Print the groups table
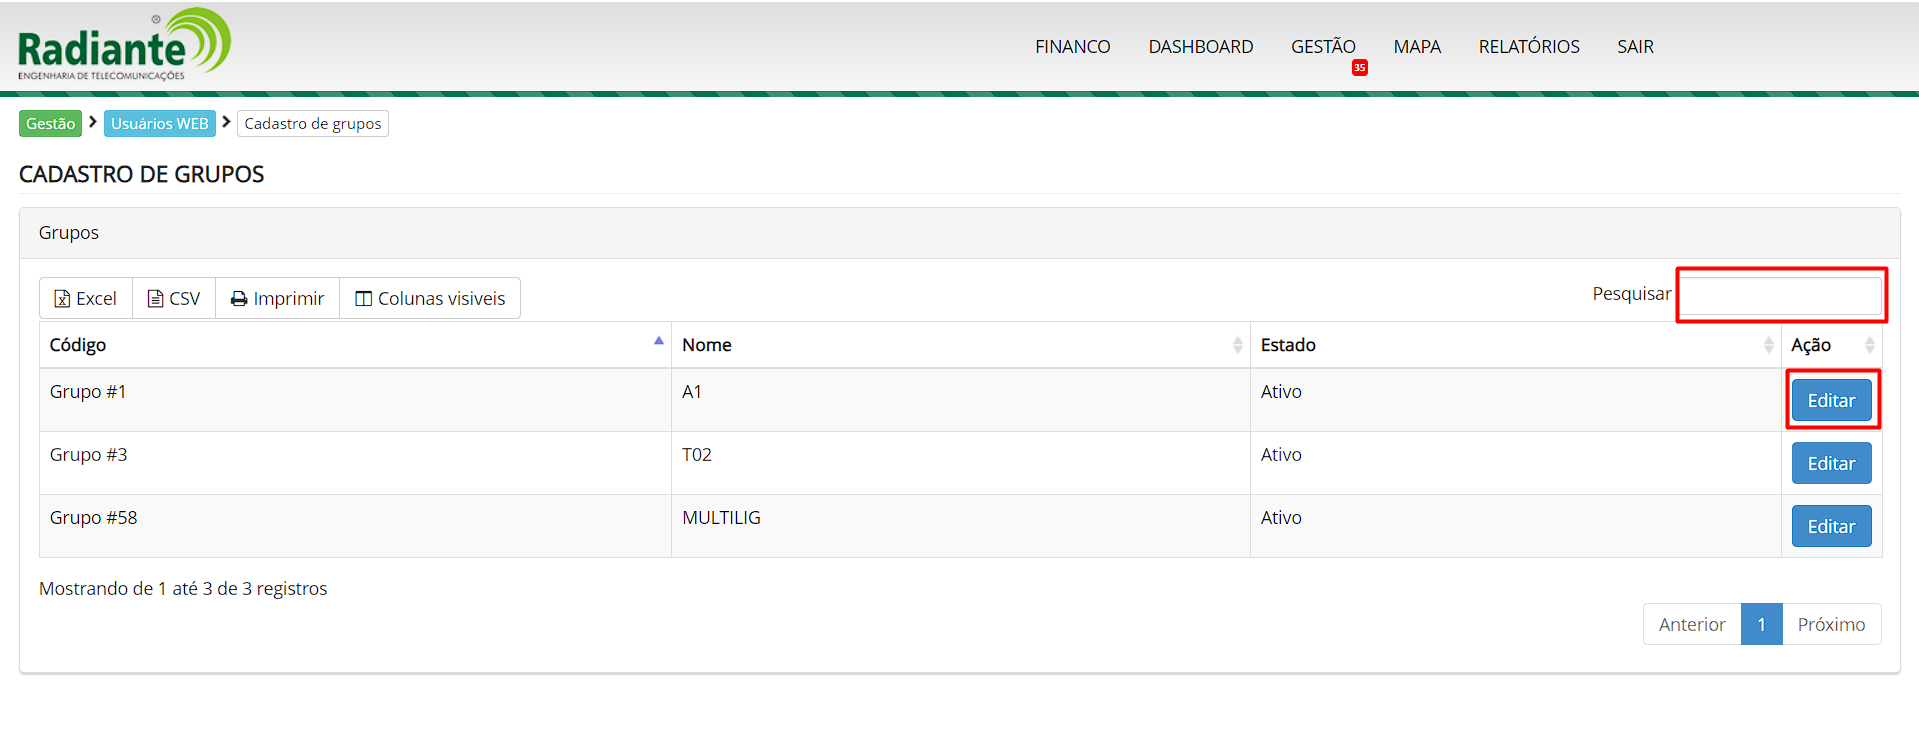 pyautogui.click(x=277, y=299)
